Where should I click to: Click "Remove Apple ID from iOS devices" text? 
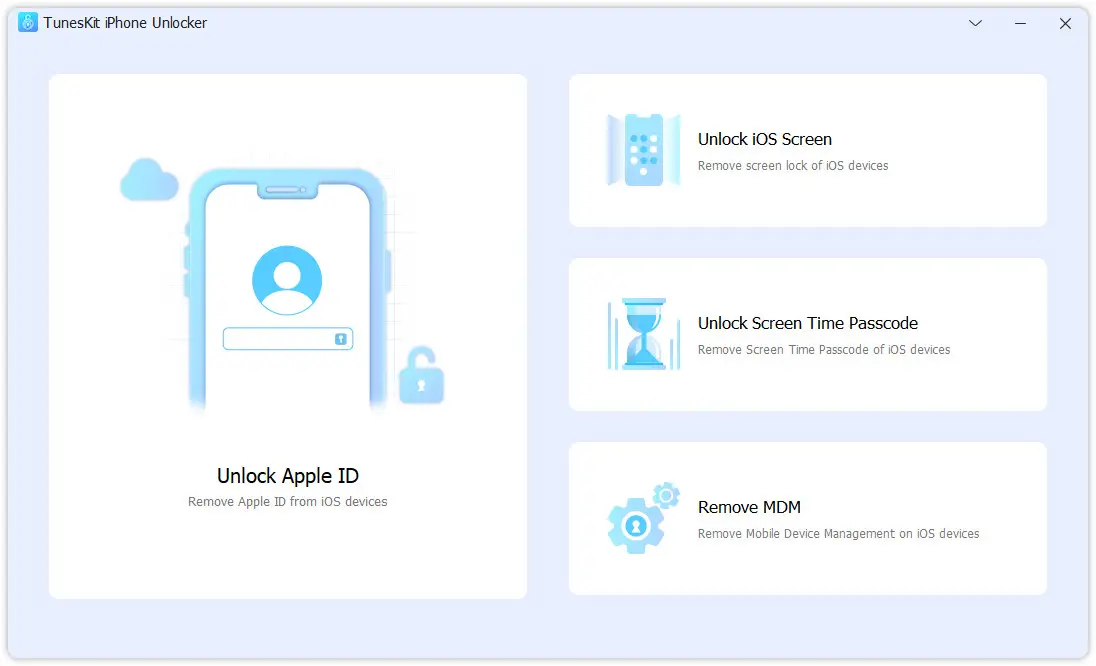(288, 502)
